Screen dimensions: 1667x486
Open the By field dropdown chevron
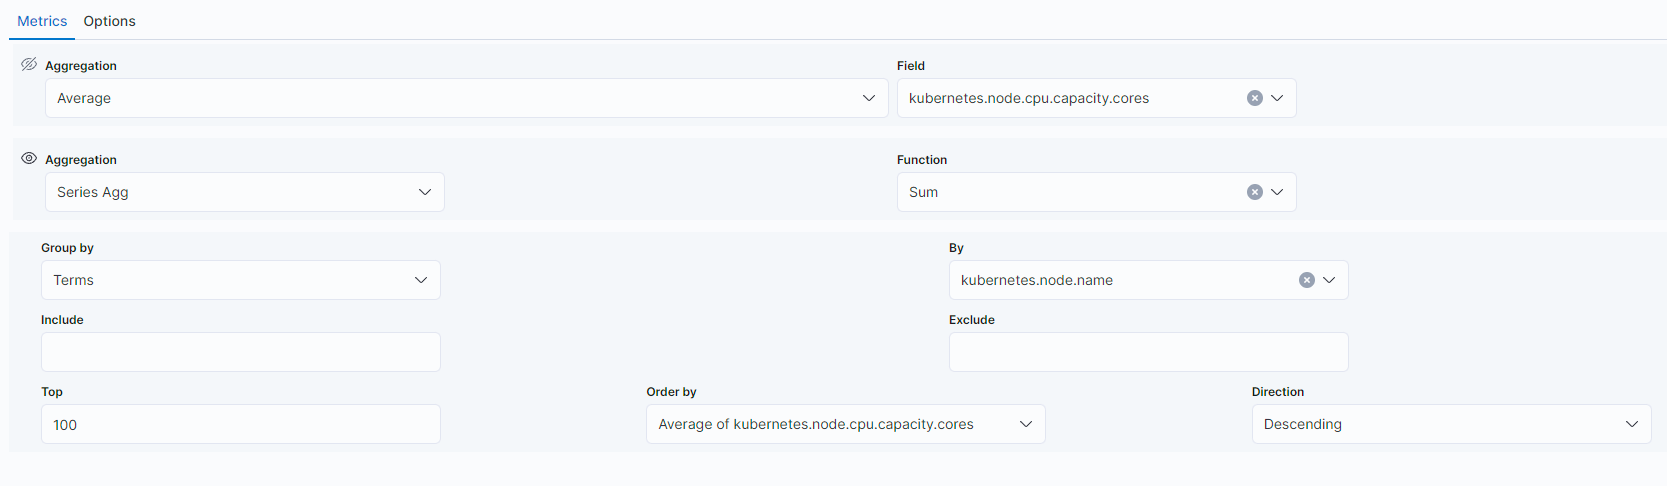1329,280
